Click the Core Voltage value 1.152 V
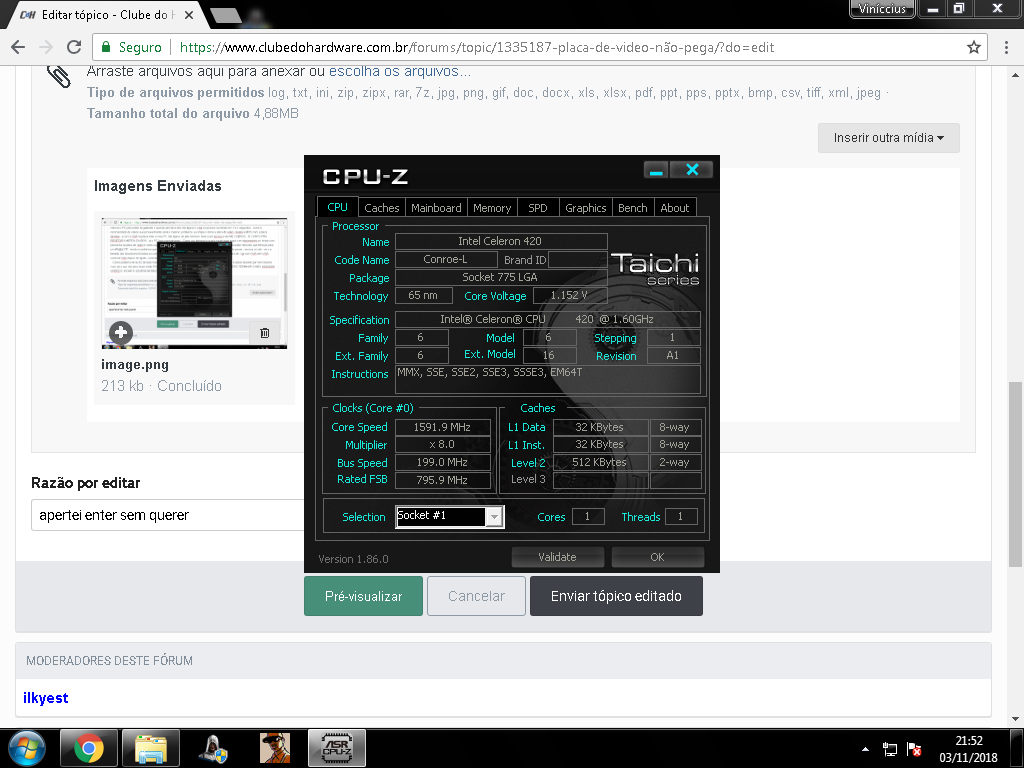The image size is (1024, 768). [x=570, y=295]
